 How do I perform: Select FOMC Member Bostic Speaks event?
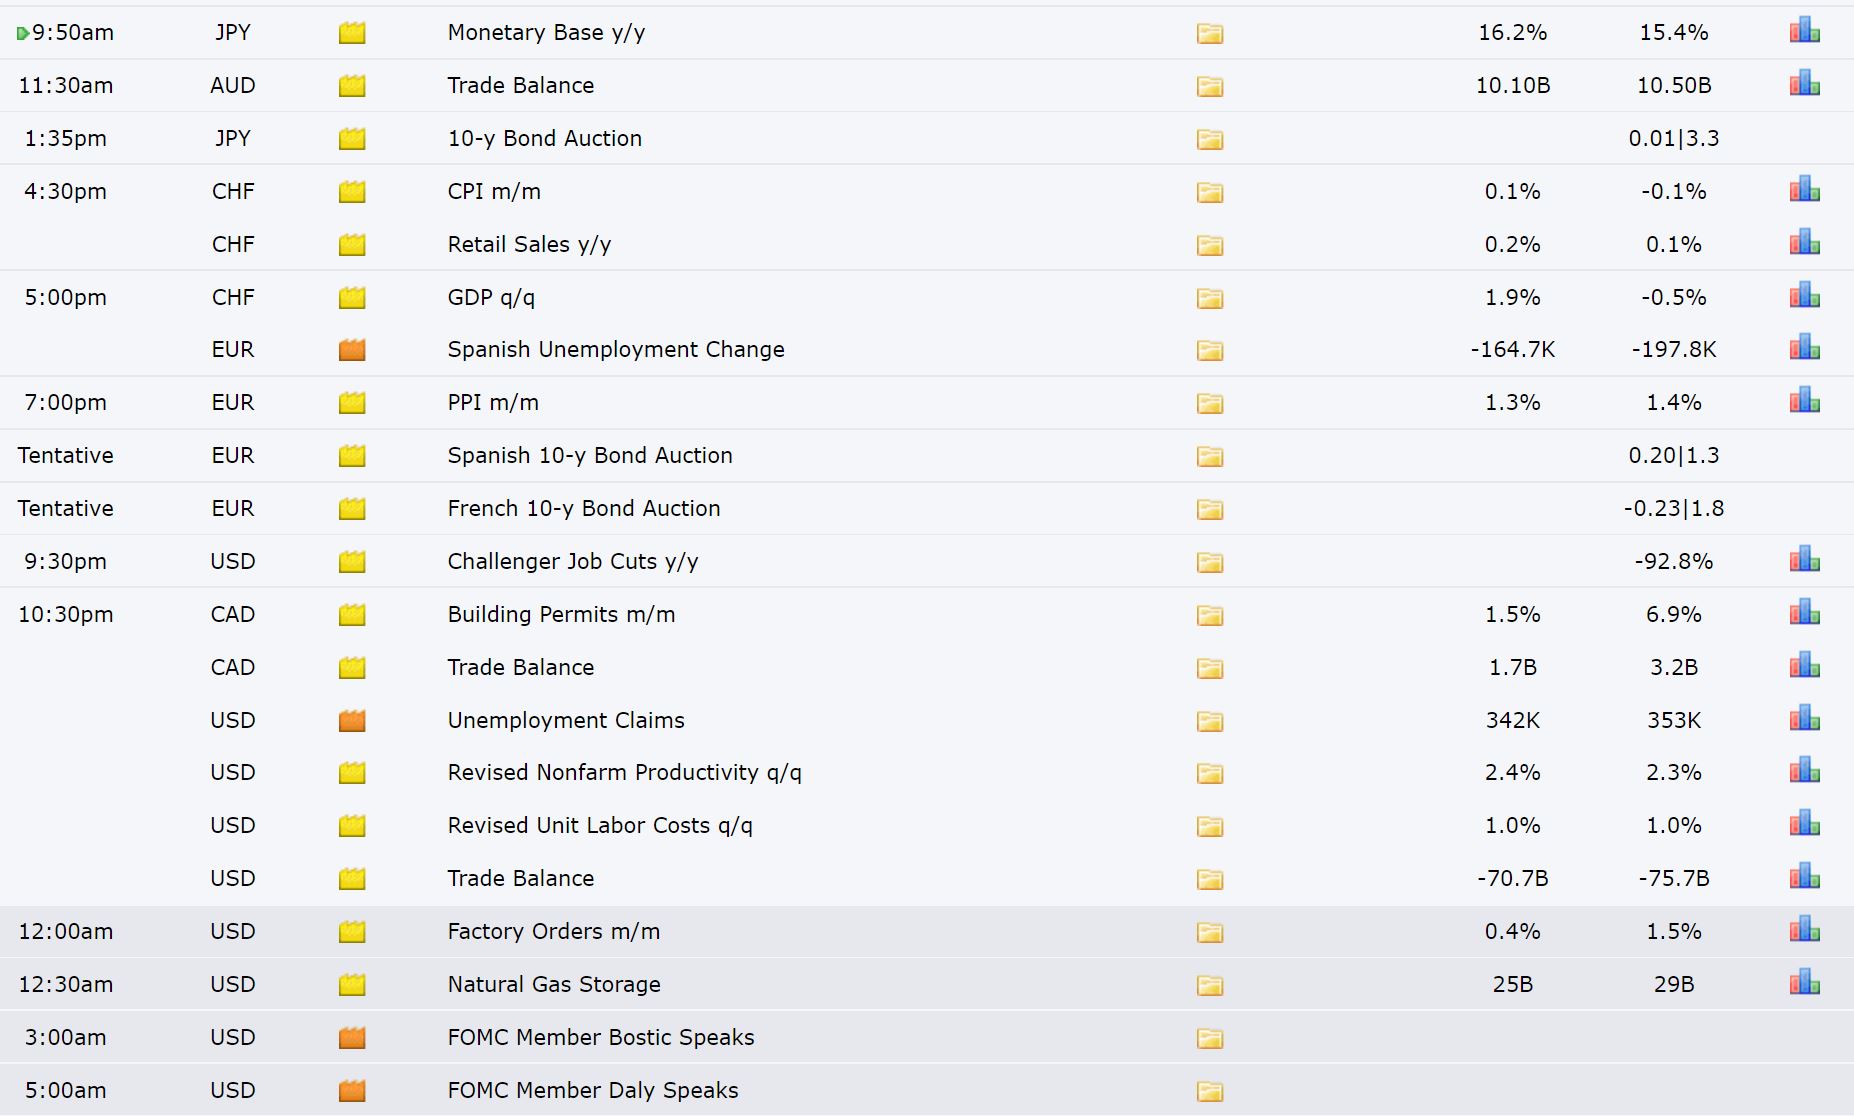pos(601,1037)
